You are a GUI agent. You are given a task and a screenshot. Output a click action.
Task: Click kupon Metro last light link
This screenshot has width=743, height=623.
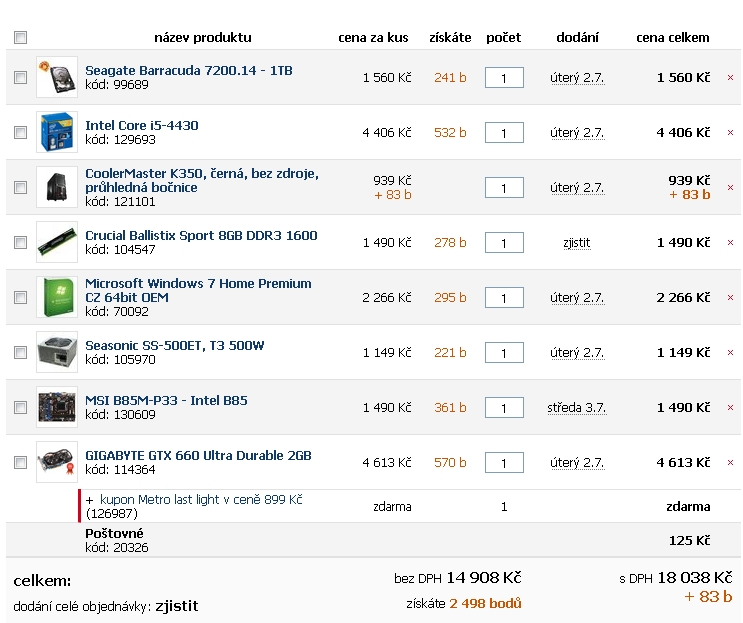(201, 500)
